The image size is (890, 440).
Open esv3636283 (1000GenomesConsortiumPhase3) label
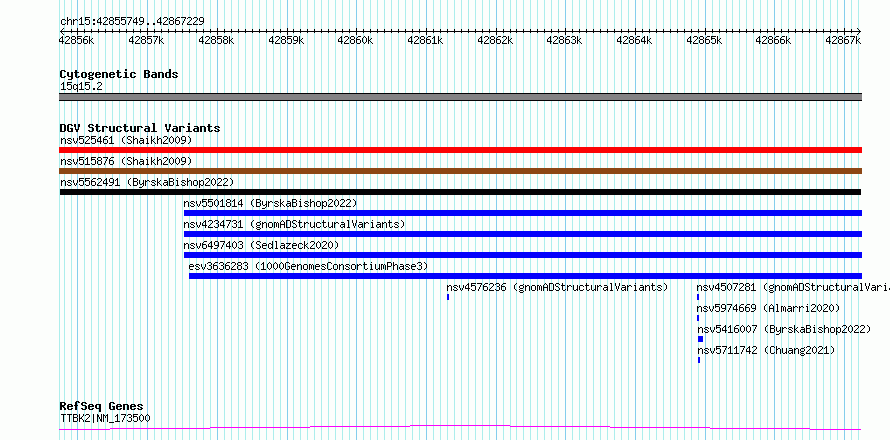pyautogui.click(x=308, y=266)
